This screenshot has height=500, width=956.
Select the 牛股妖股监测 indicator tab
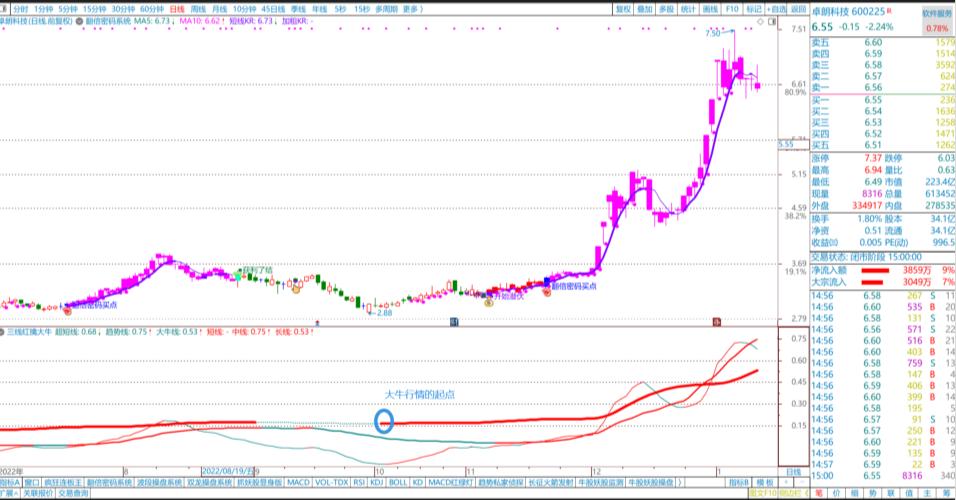pyautogui.click(x=601, y=482)
